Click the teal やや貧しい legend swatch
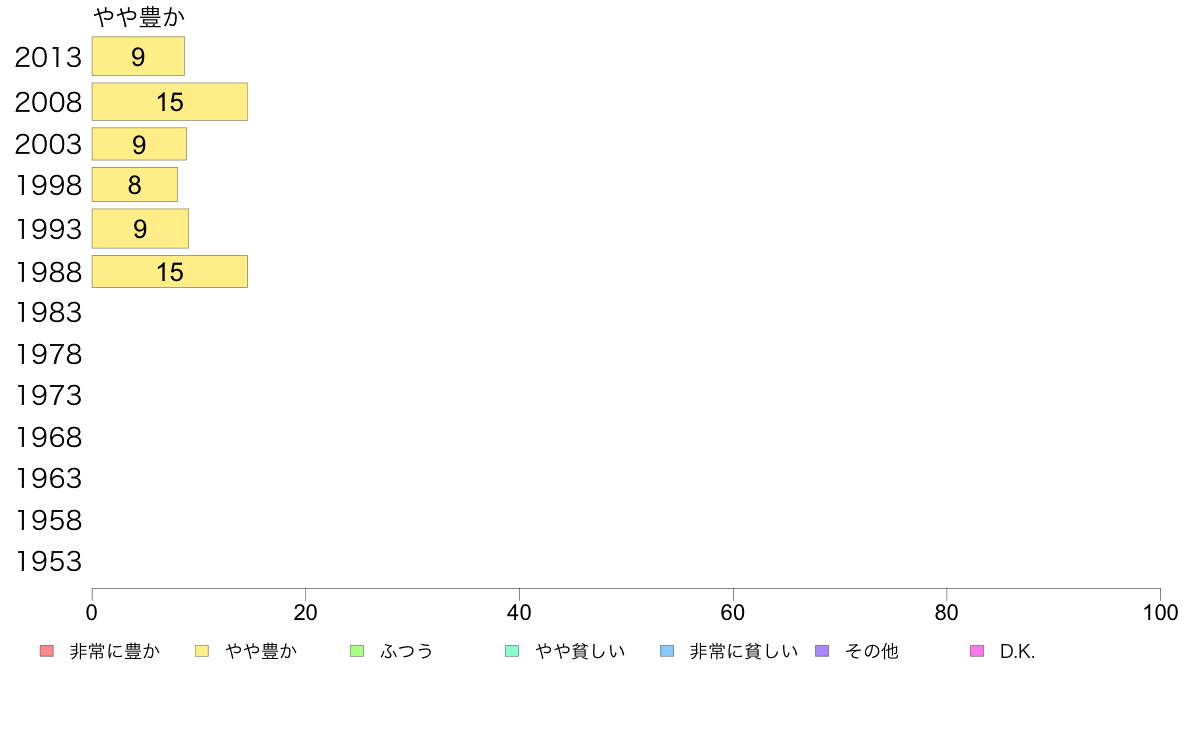 point(512,651)
